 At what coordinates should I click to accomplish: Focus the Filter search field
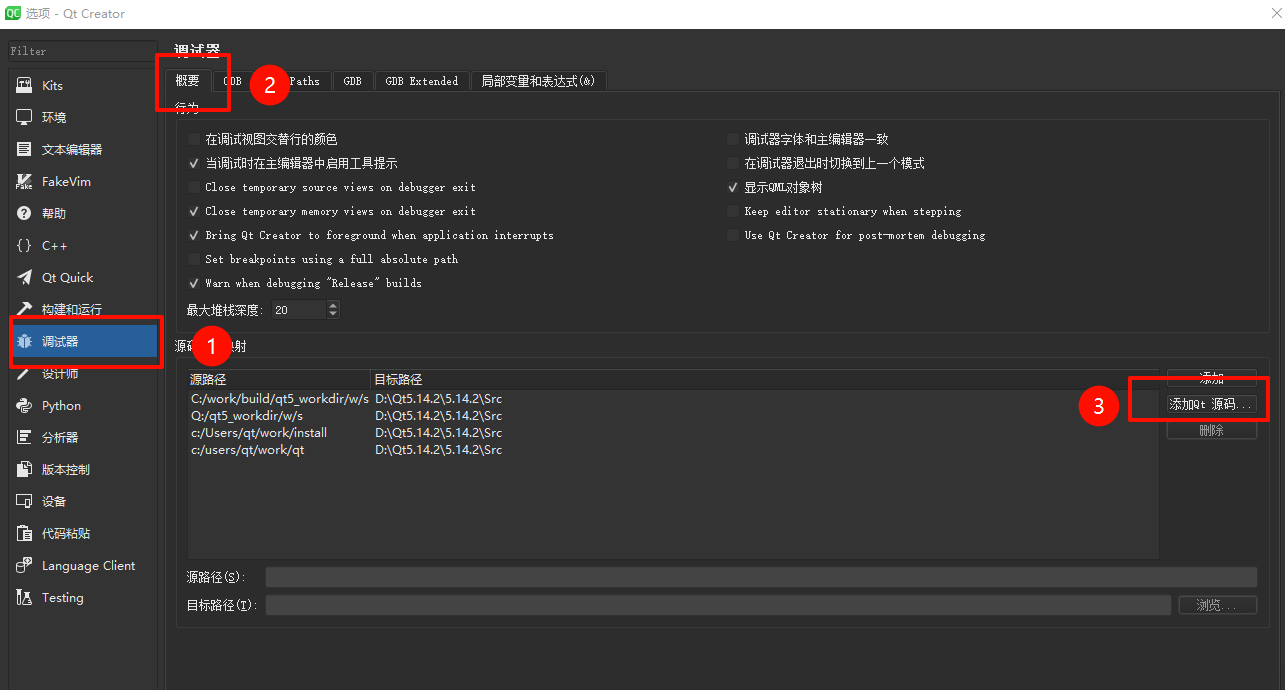point(82,51)
